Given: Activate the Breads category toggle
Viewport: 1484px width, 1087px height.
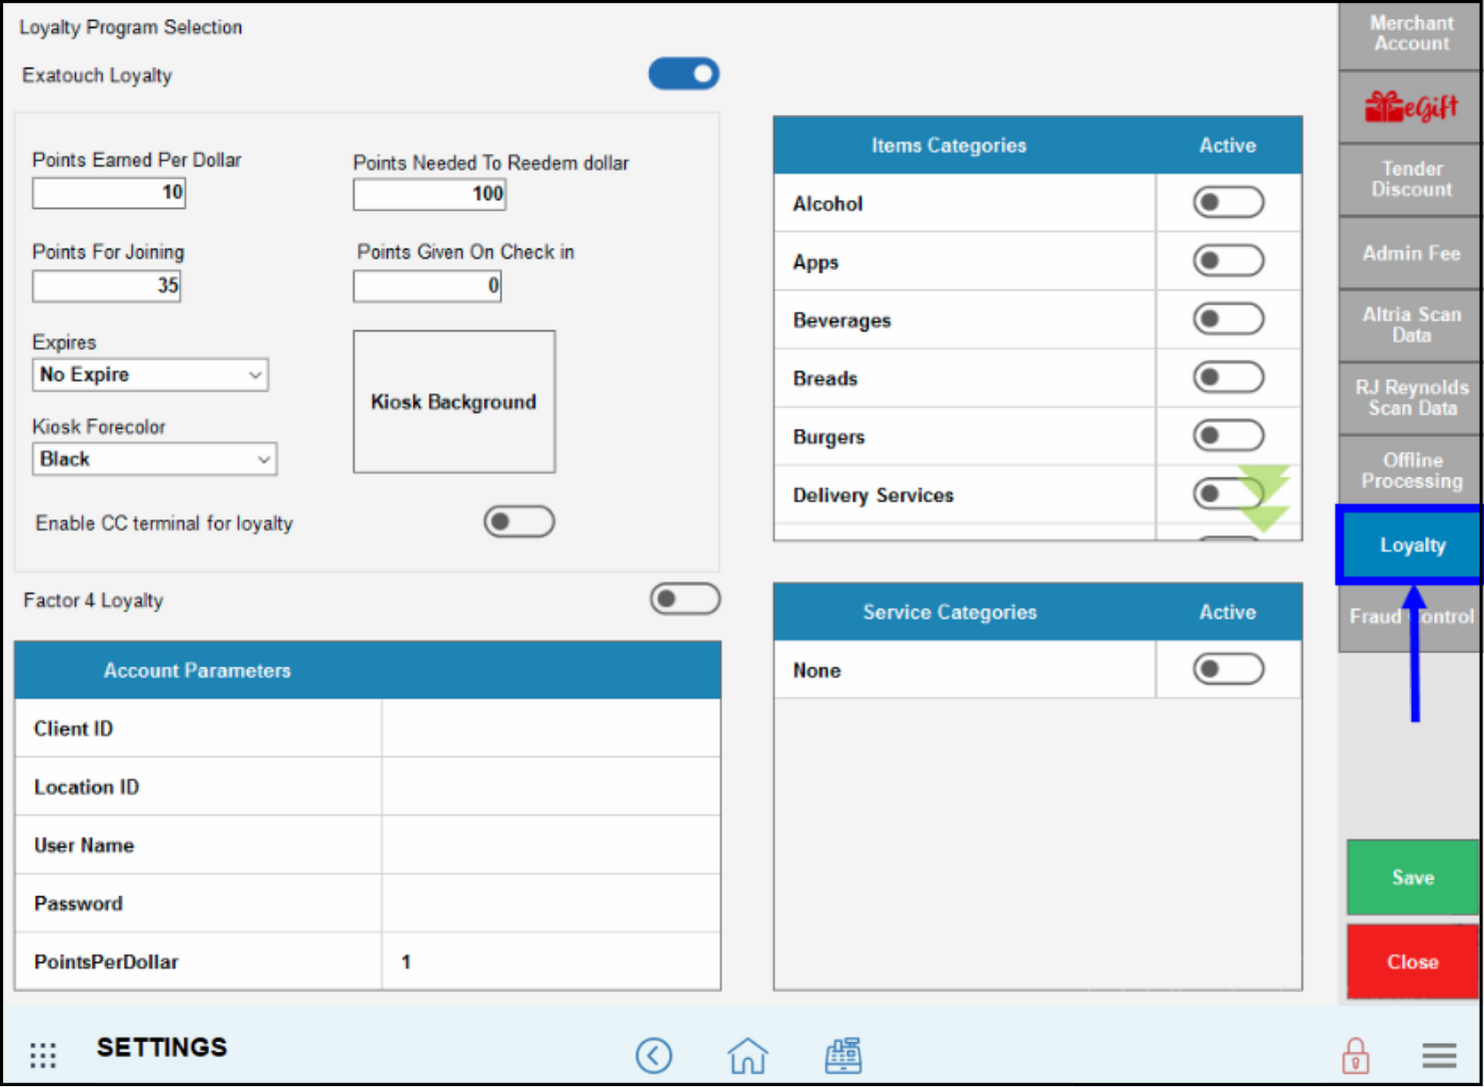Looking at the screenshot, I should point(1228,377).
